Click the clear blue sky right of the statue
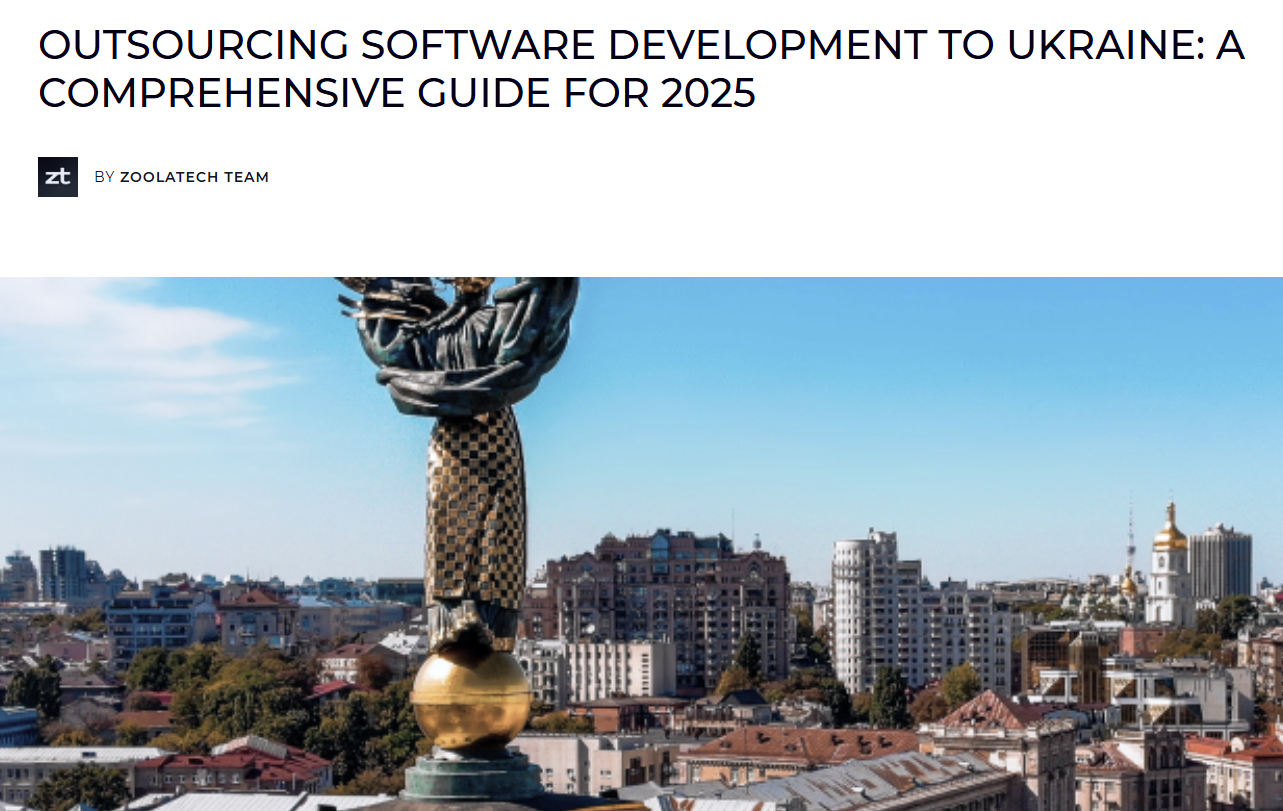This screenshot has height=811, width=1283. [850, 400]
